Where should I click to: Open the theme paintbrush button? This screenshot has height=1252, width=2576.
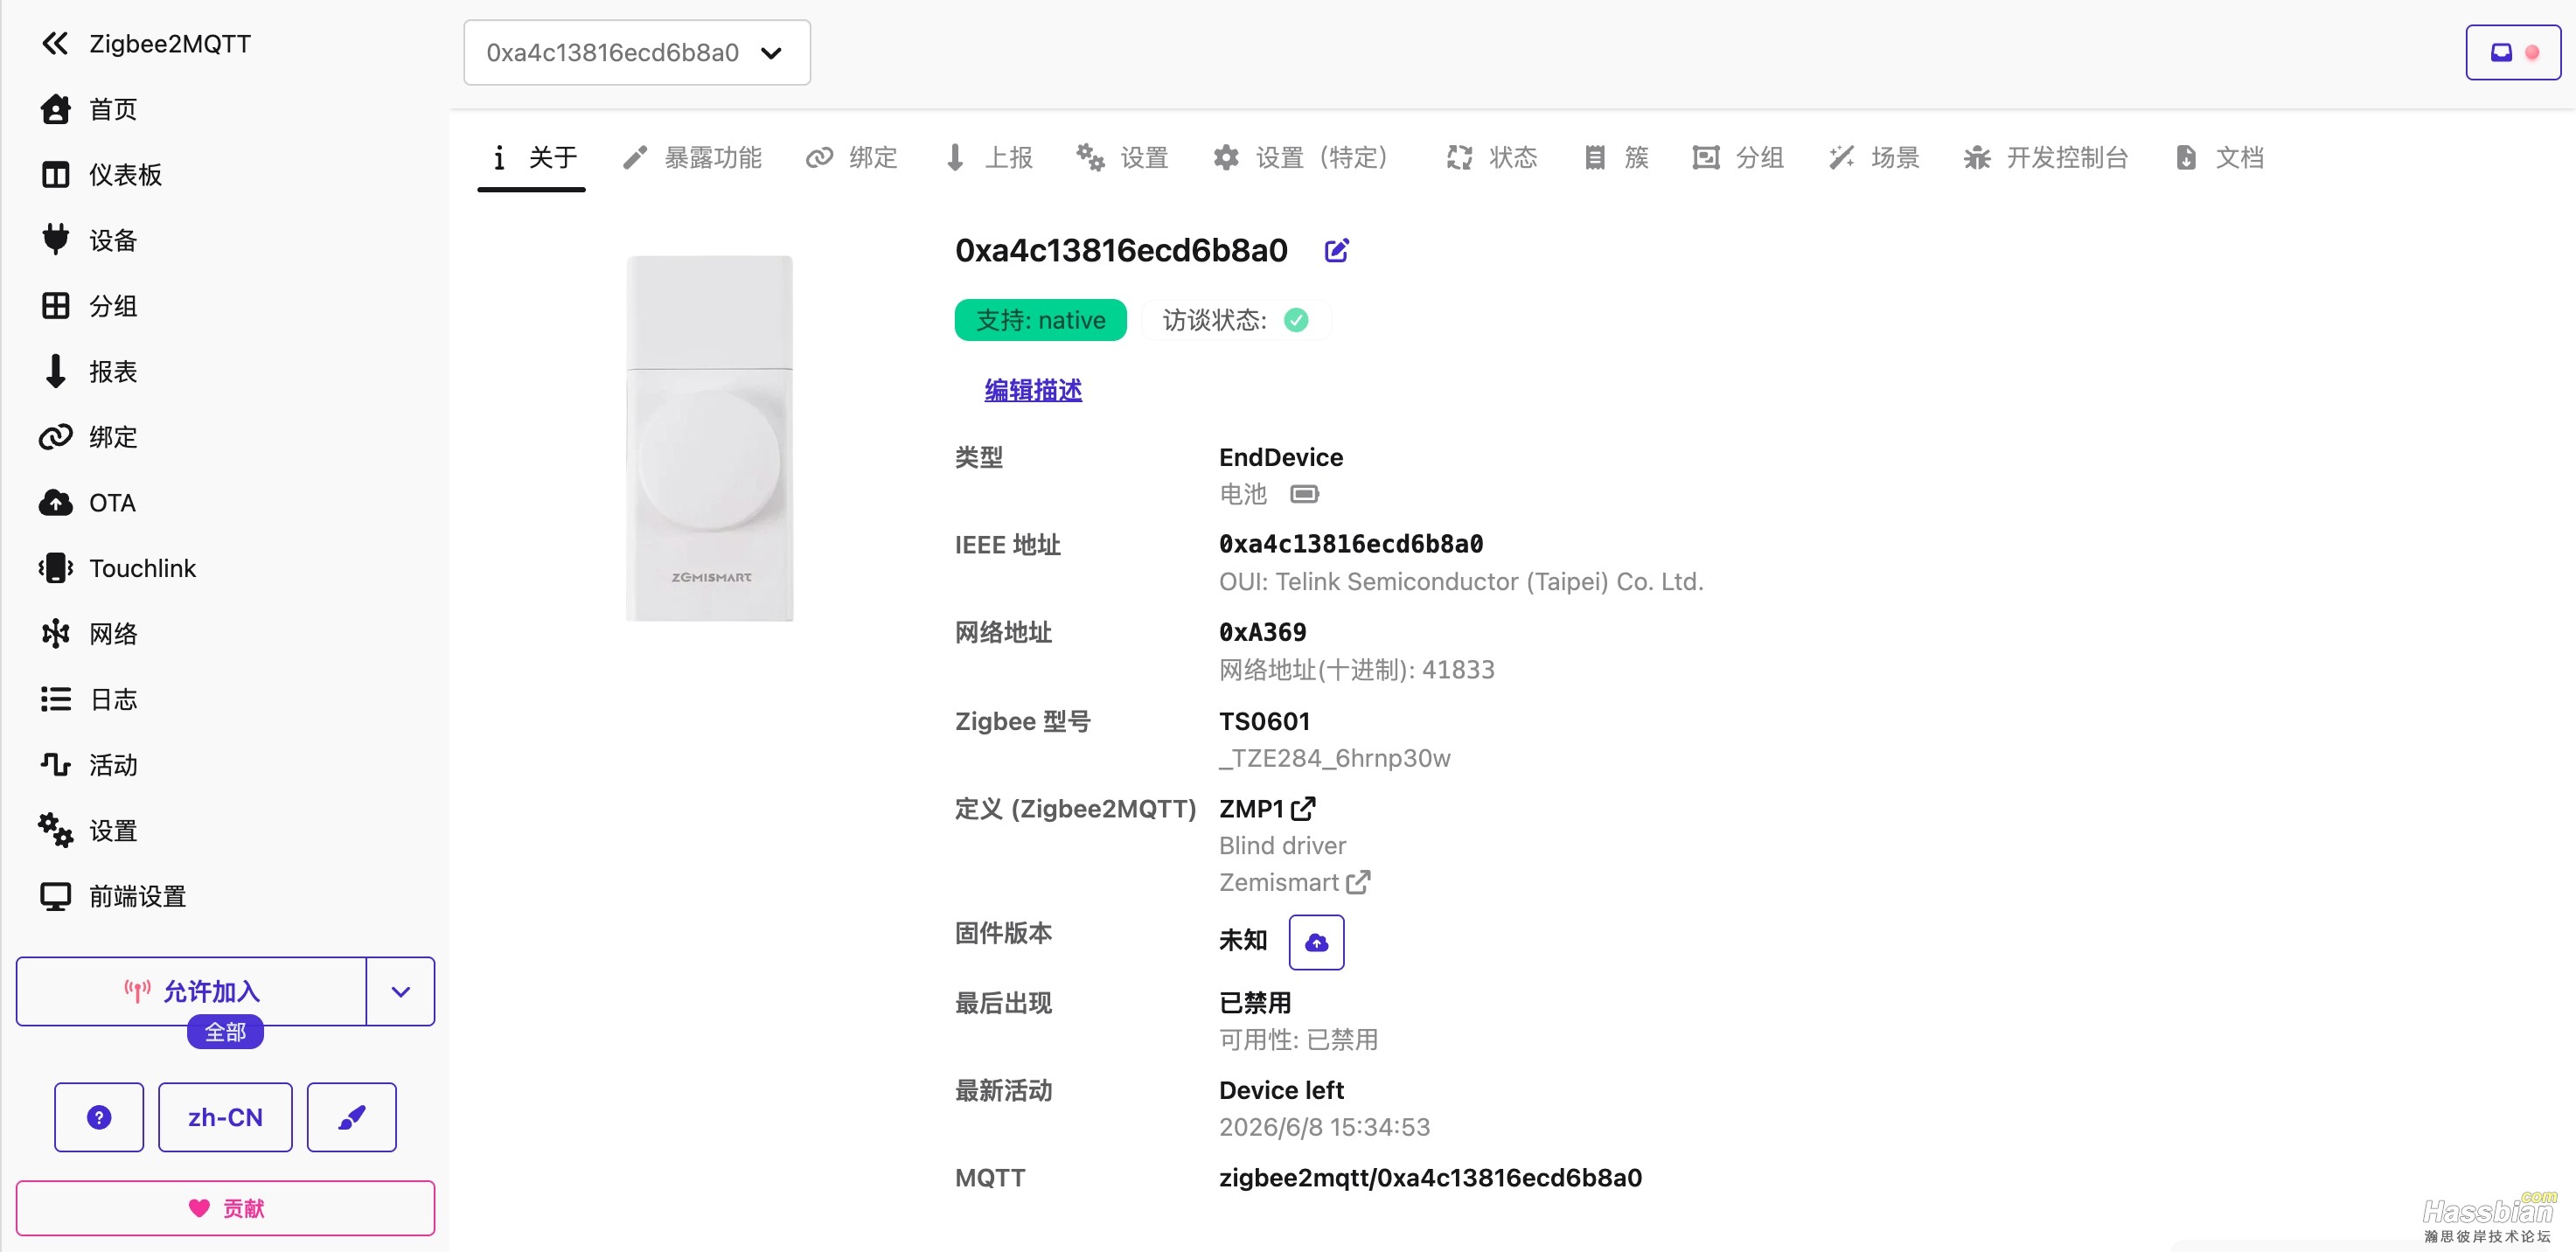click(x=351, y=1117)
